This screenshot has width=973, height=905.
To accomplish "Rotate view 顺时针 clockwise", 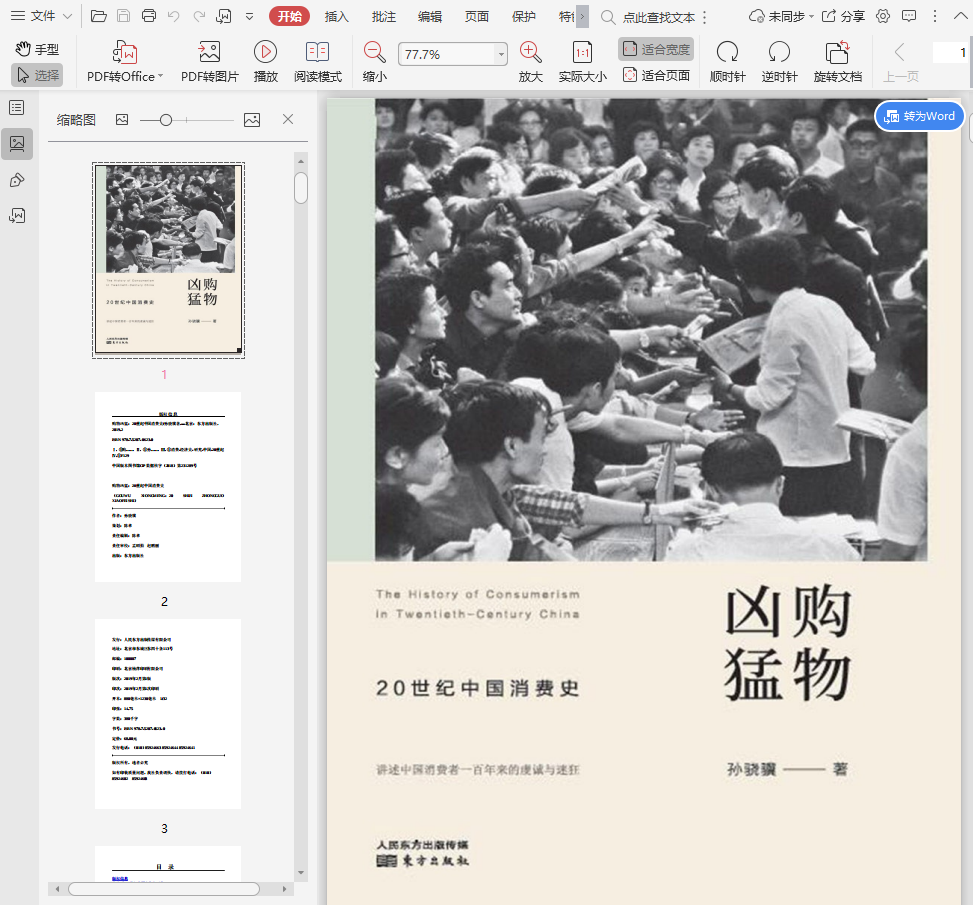I will click(727, 61).
